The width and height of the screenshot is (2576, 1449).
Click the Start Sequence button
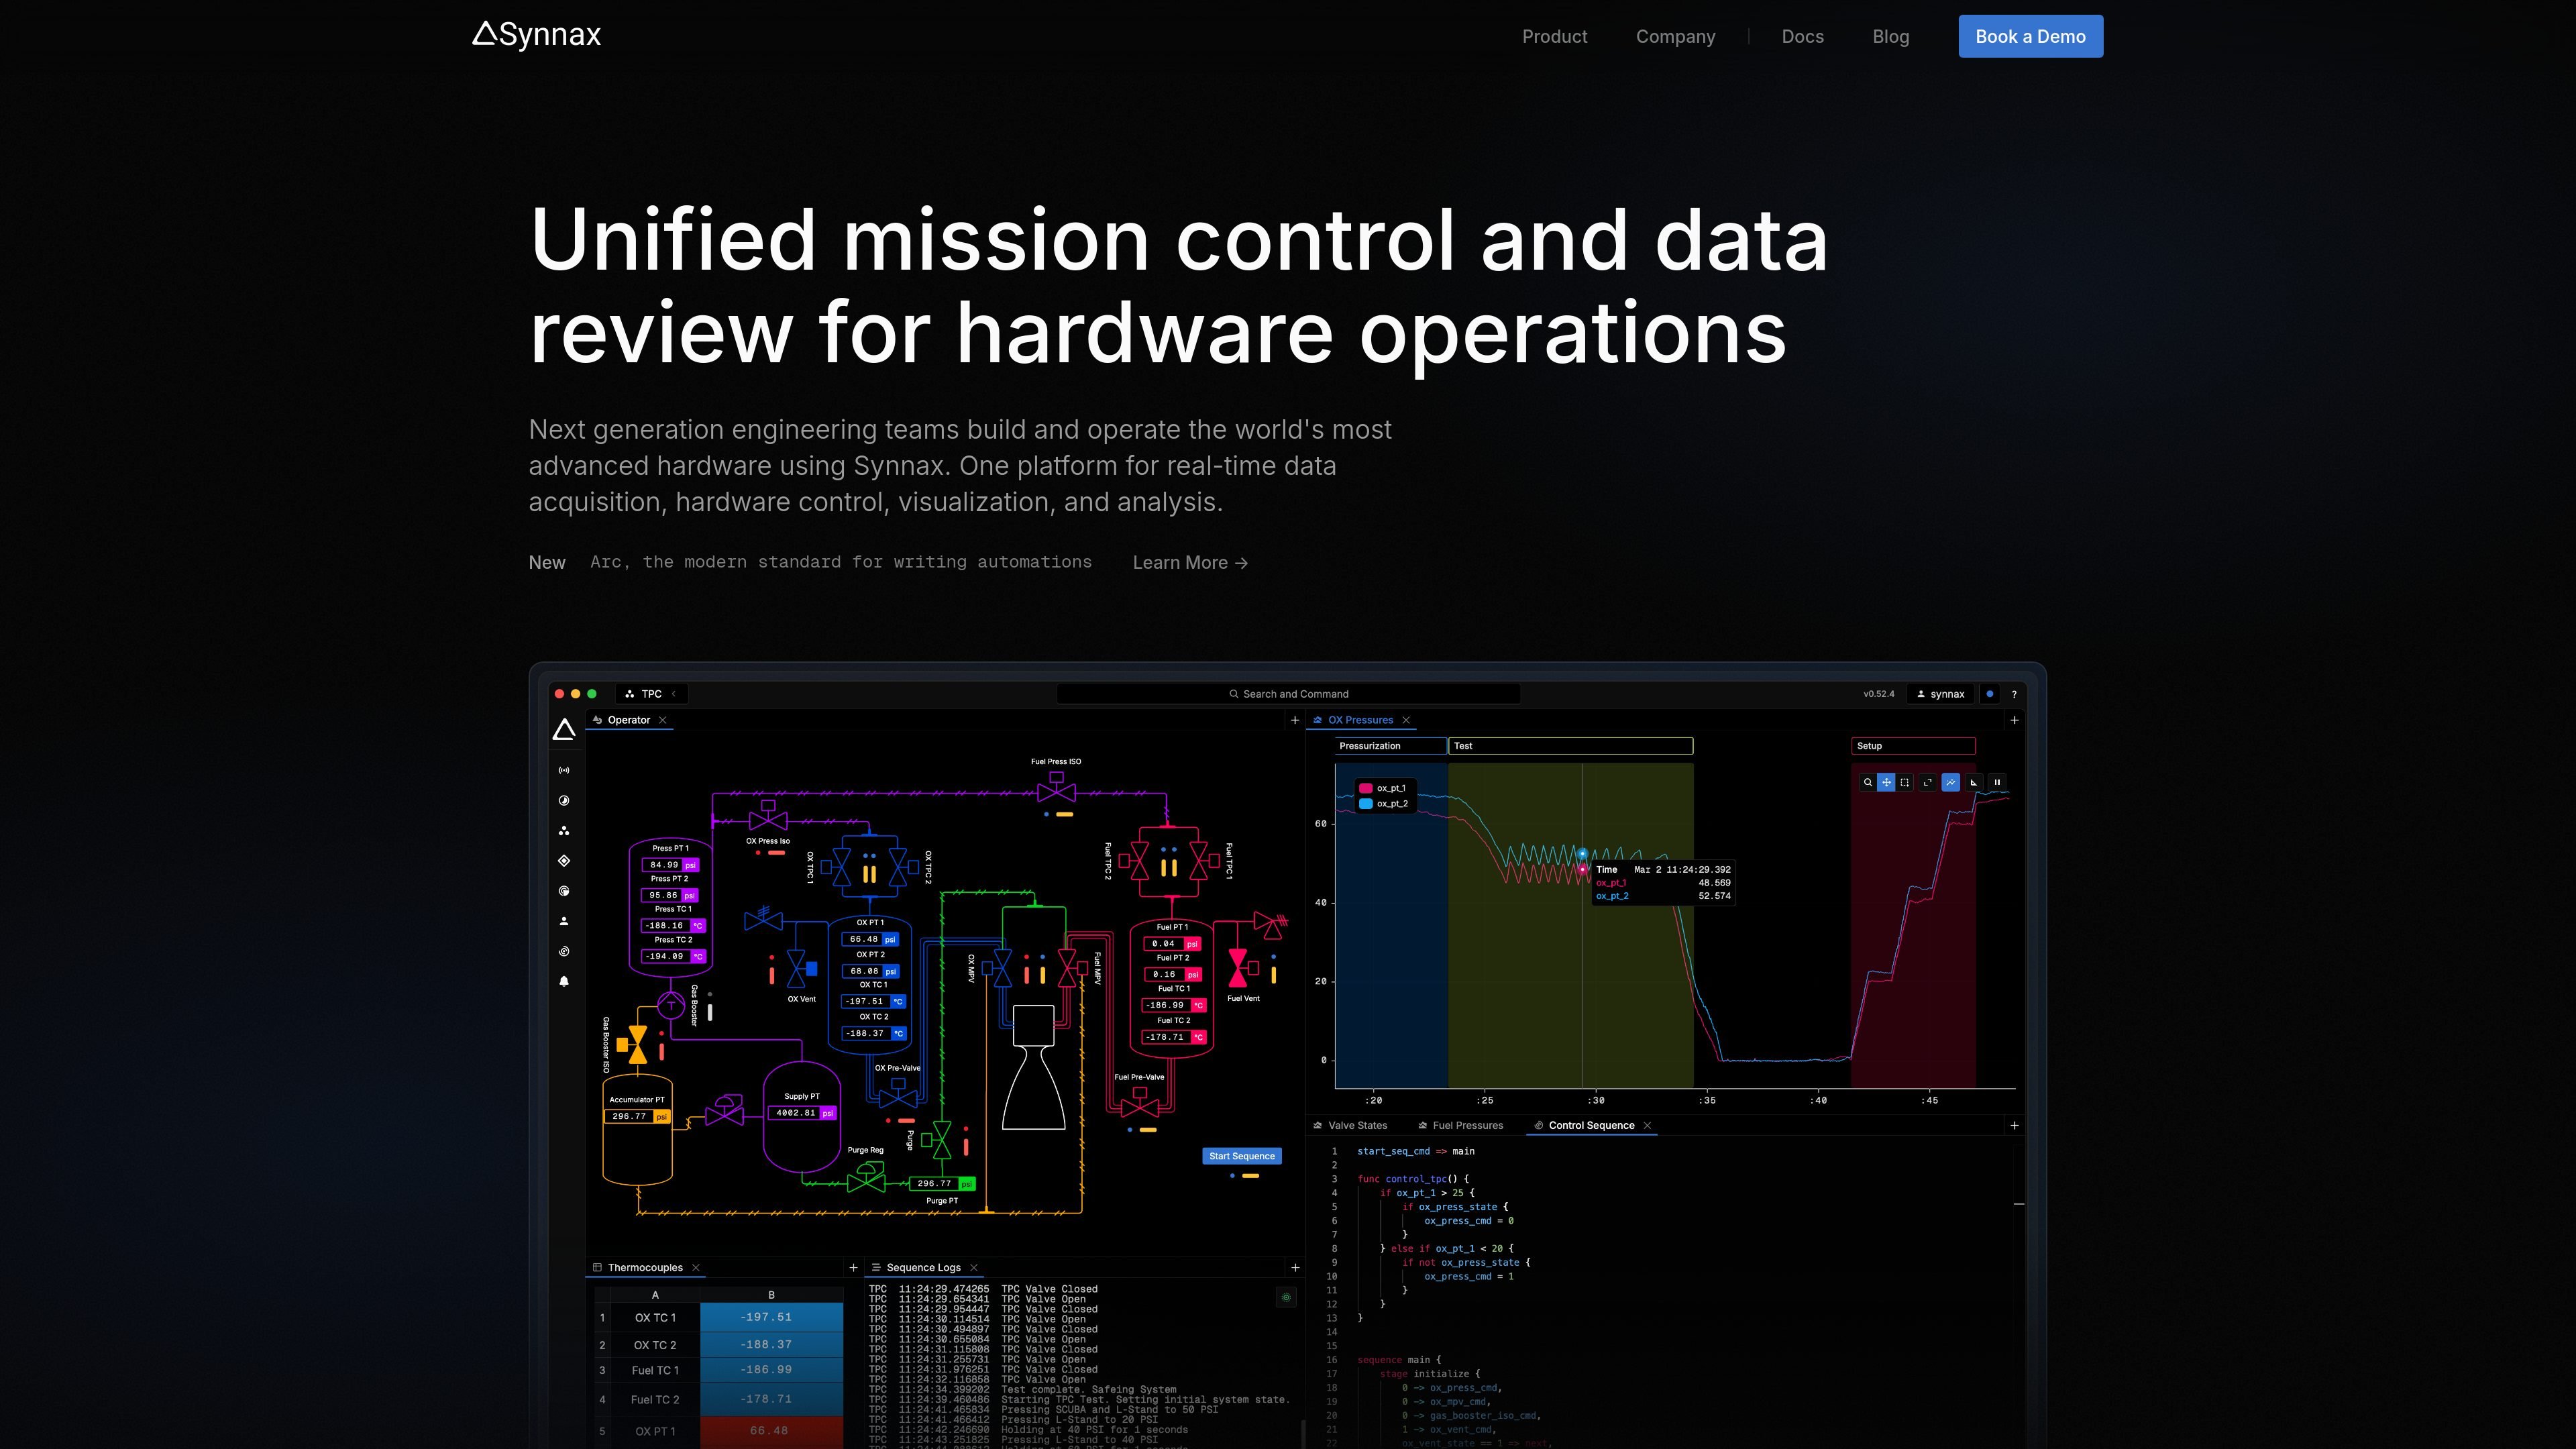click(1241, 1156)
